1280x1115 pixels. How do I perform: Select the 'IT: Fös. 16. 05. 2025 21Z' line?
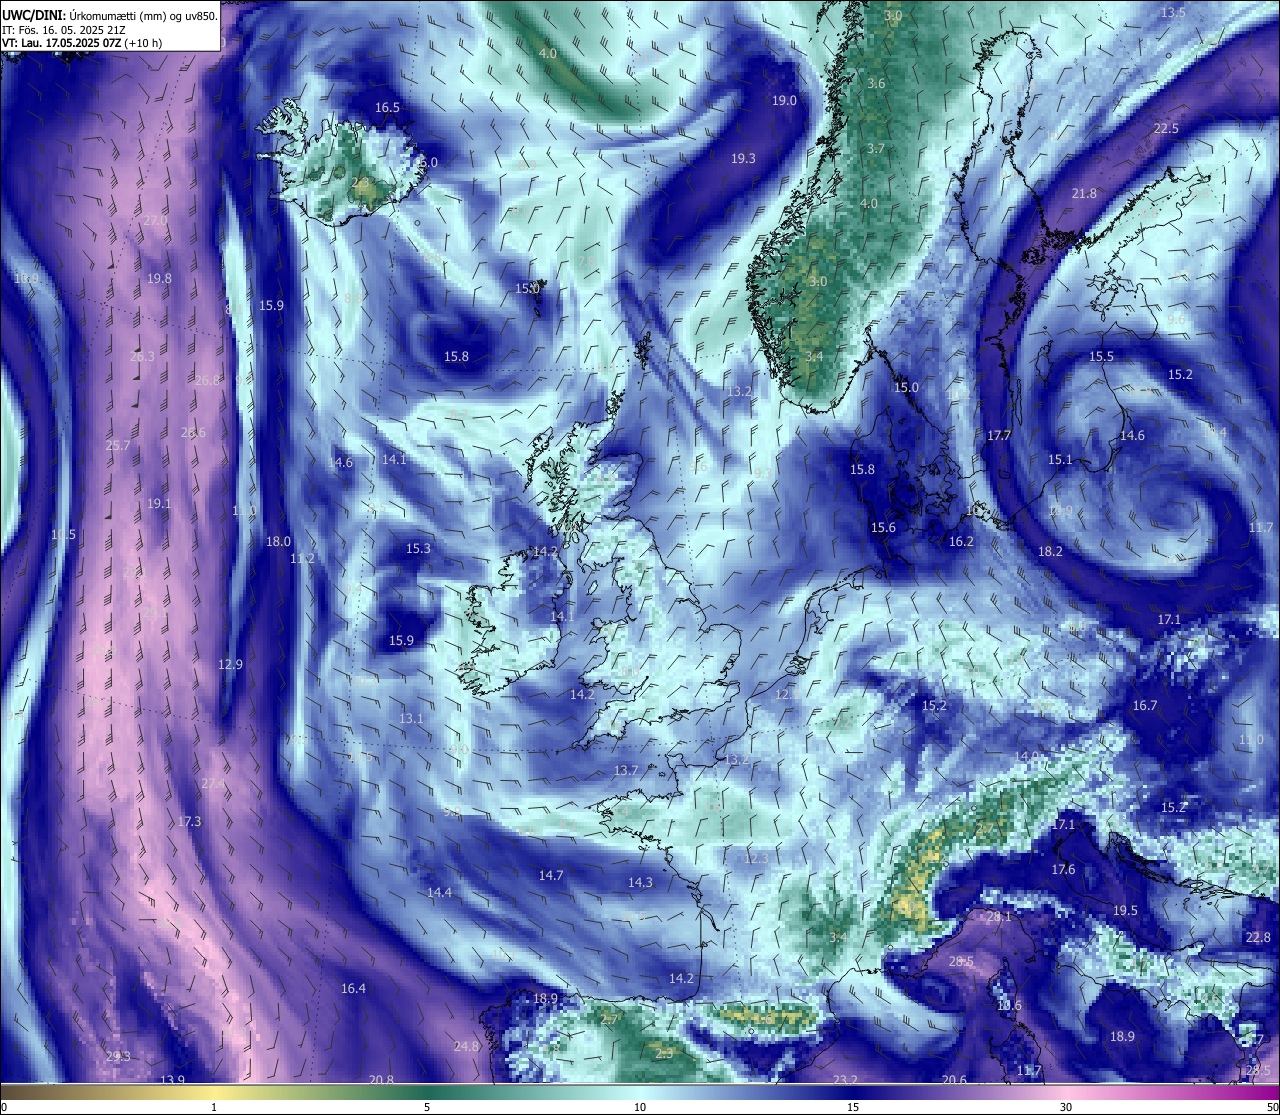click(64, 30)
